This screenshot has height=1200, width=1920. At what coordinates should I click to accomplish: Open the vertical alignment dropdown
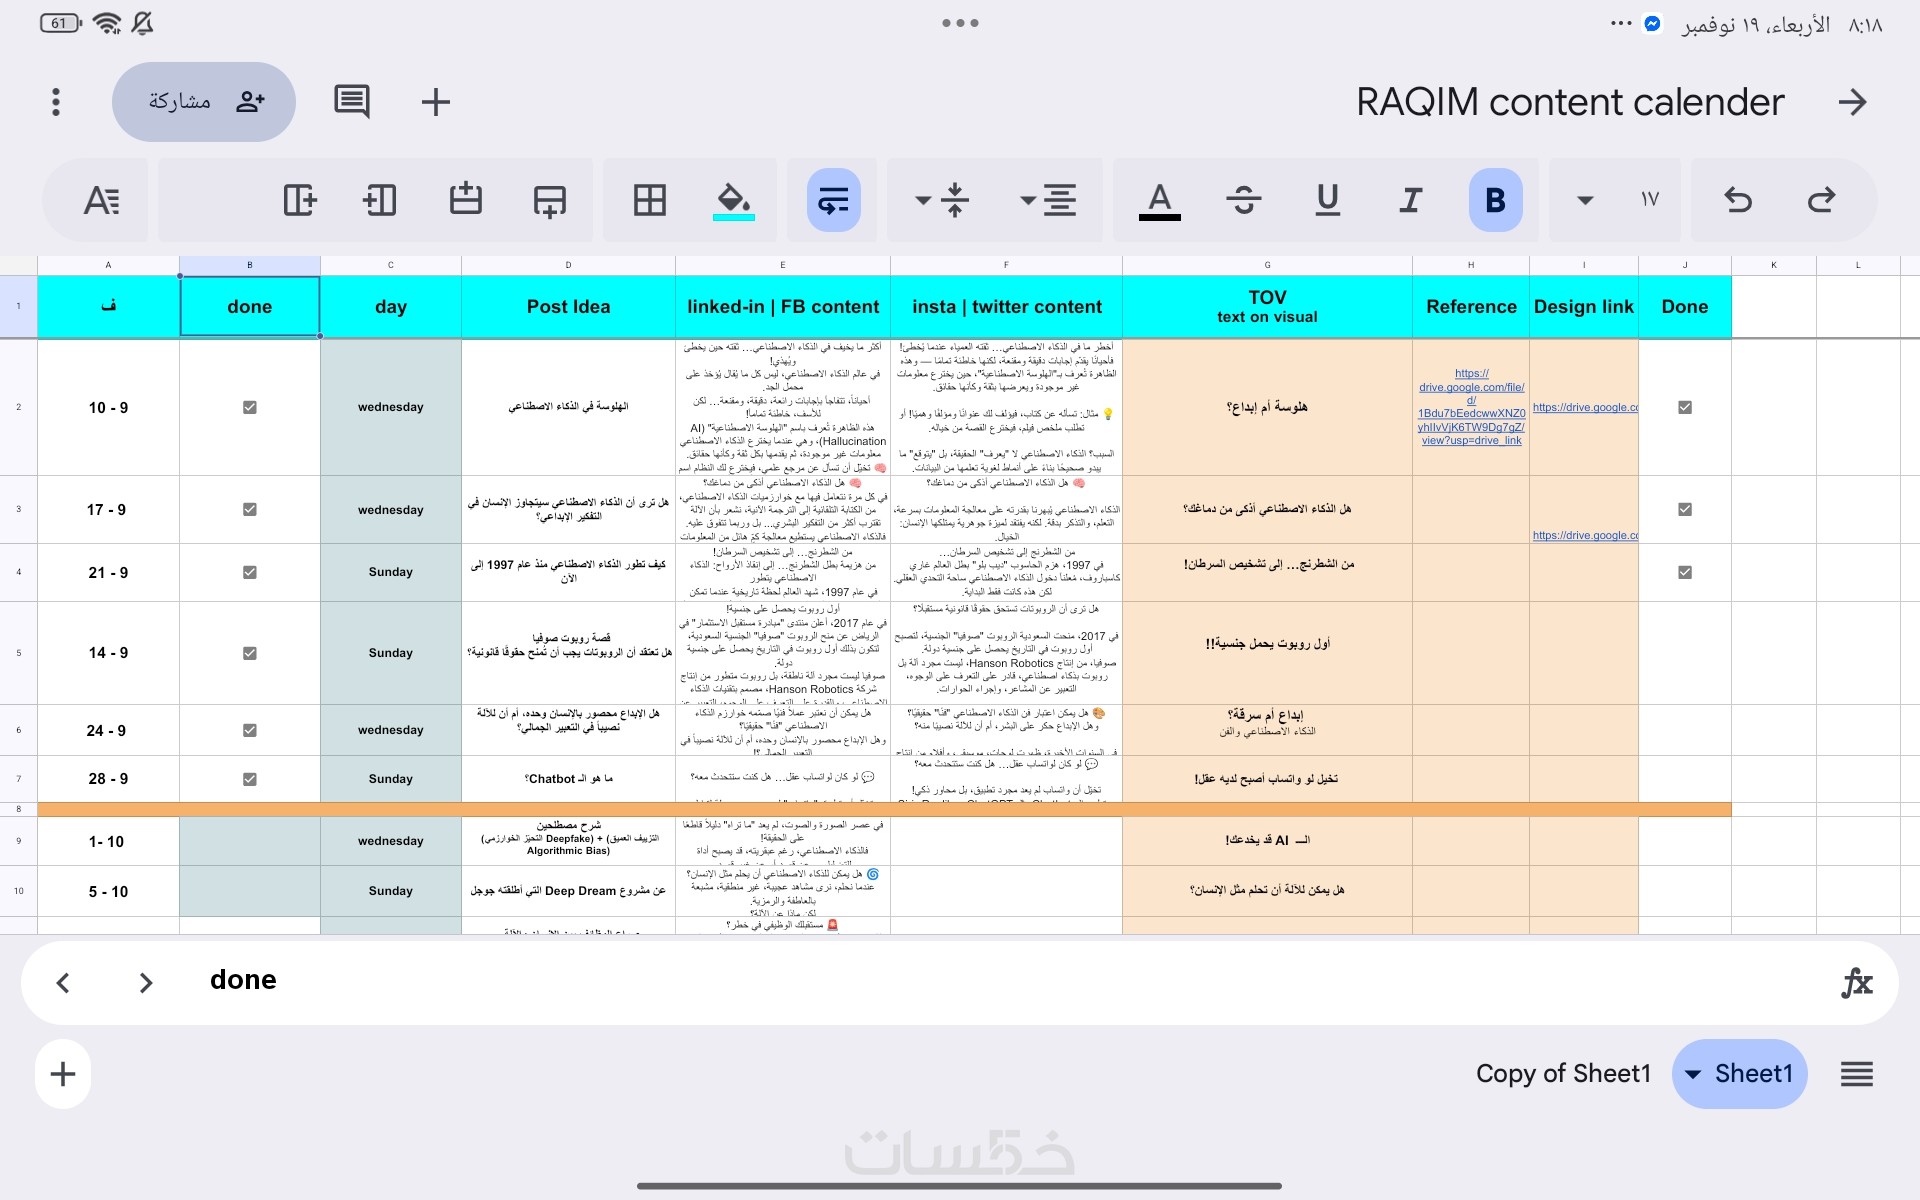tap(941, 200)
